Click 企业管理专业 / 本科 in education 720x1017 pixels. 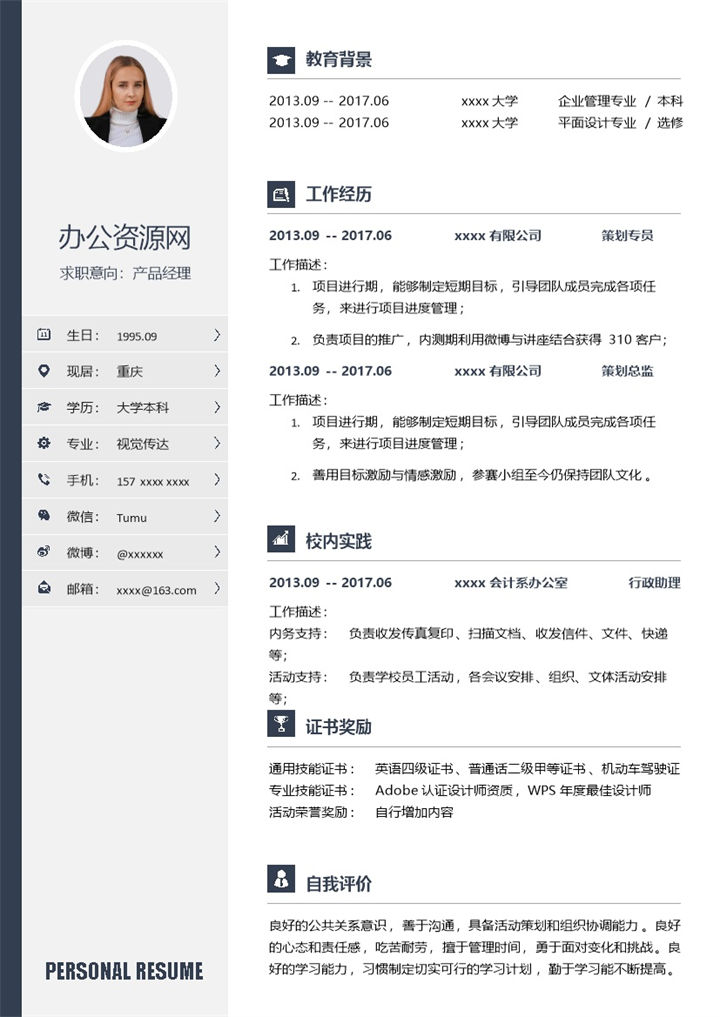click(621, 101)
